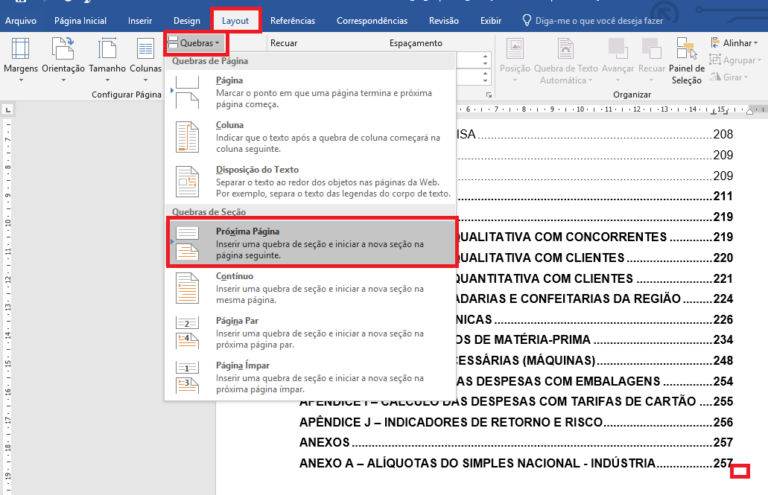
Task: Insert a Coluna column break
Action: click(311, 137)
